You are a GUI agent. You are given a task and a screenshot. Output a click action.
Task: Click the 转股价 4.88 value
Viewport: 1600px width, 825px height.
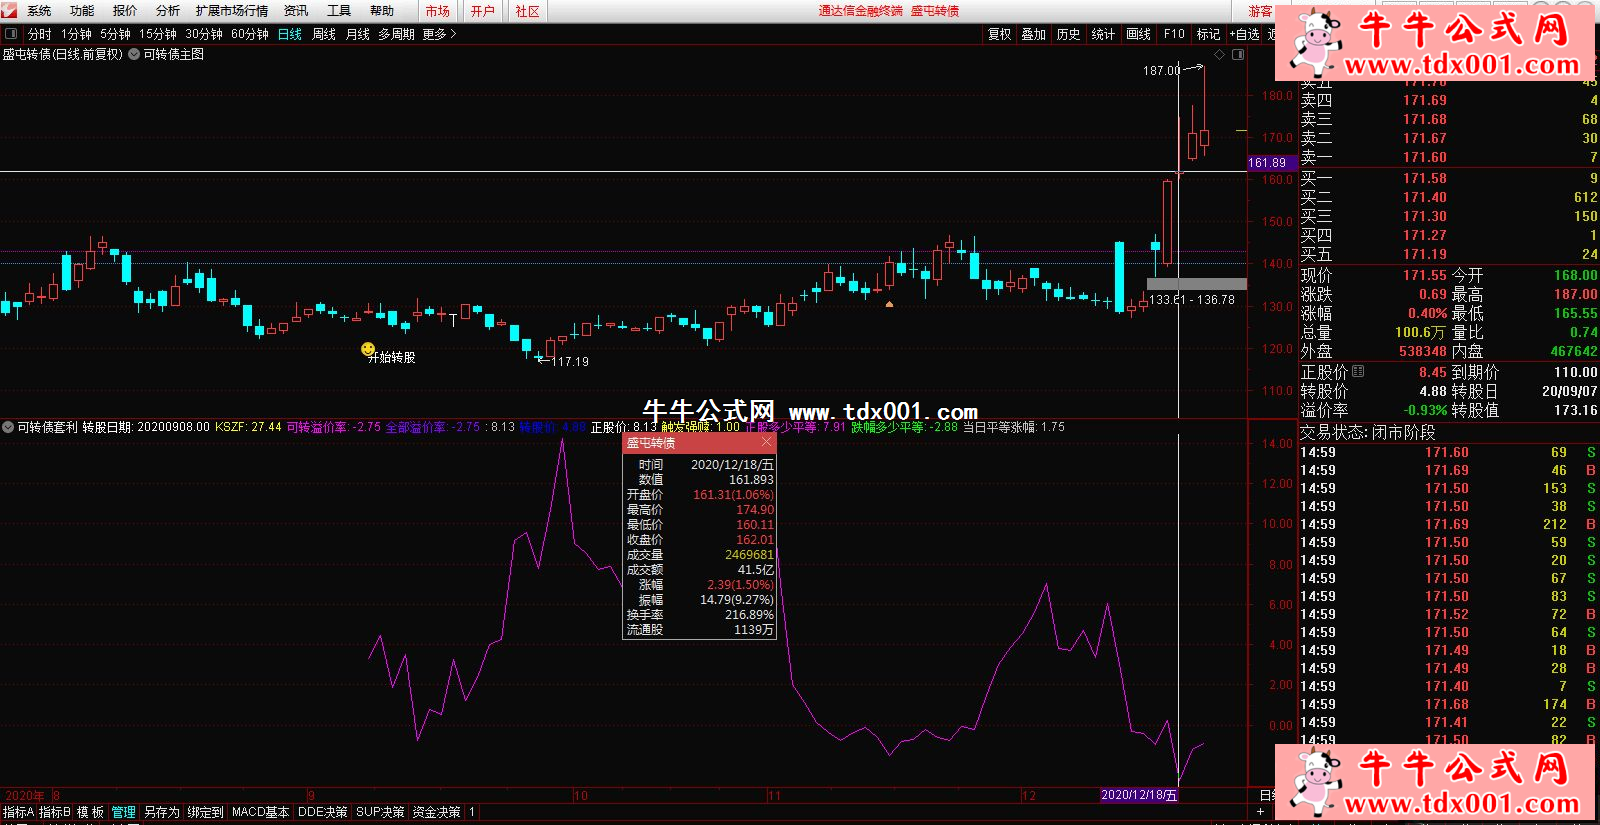click(x=1433, y=391)
